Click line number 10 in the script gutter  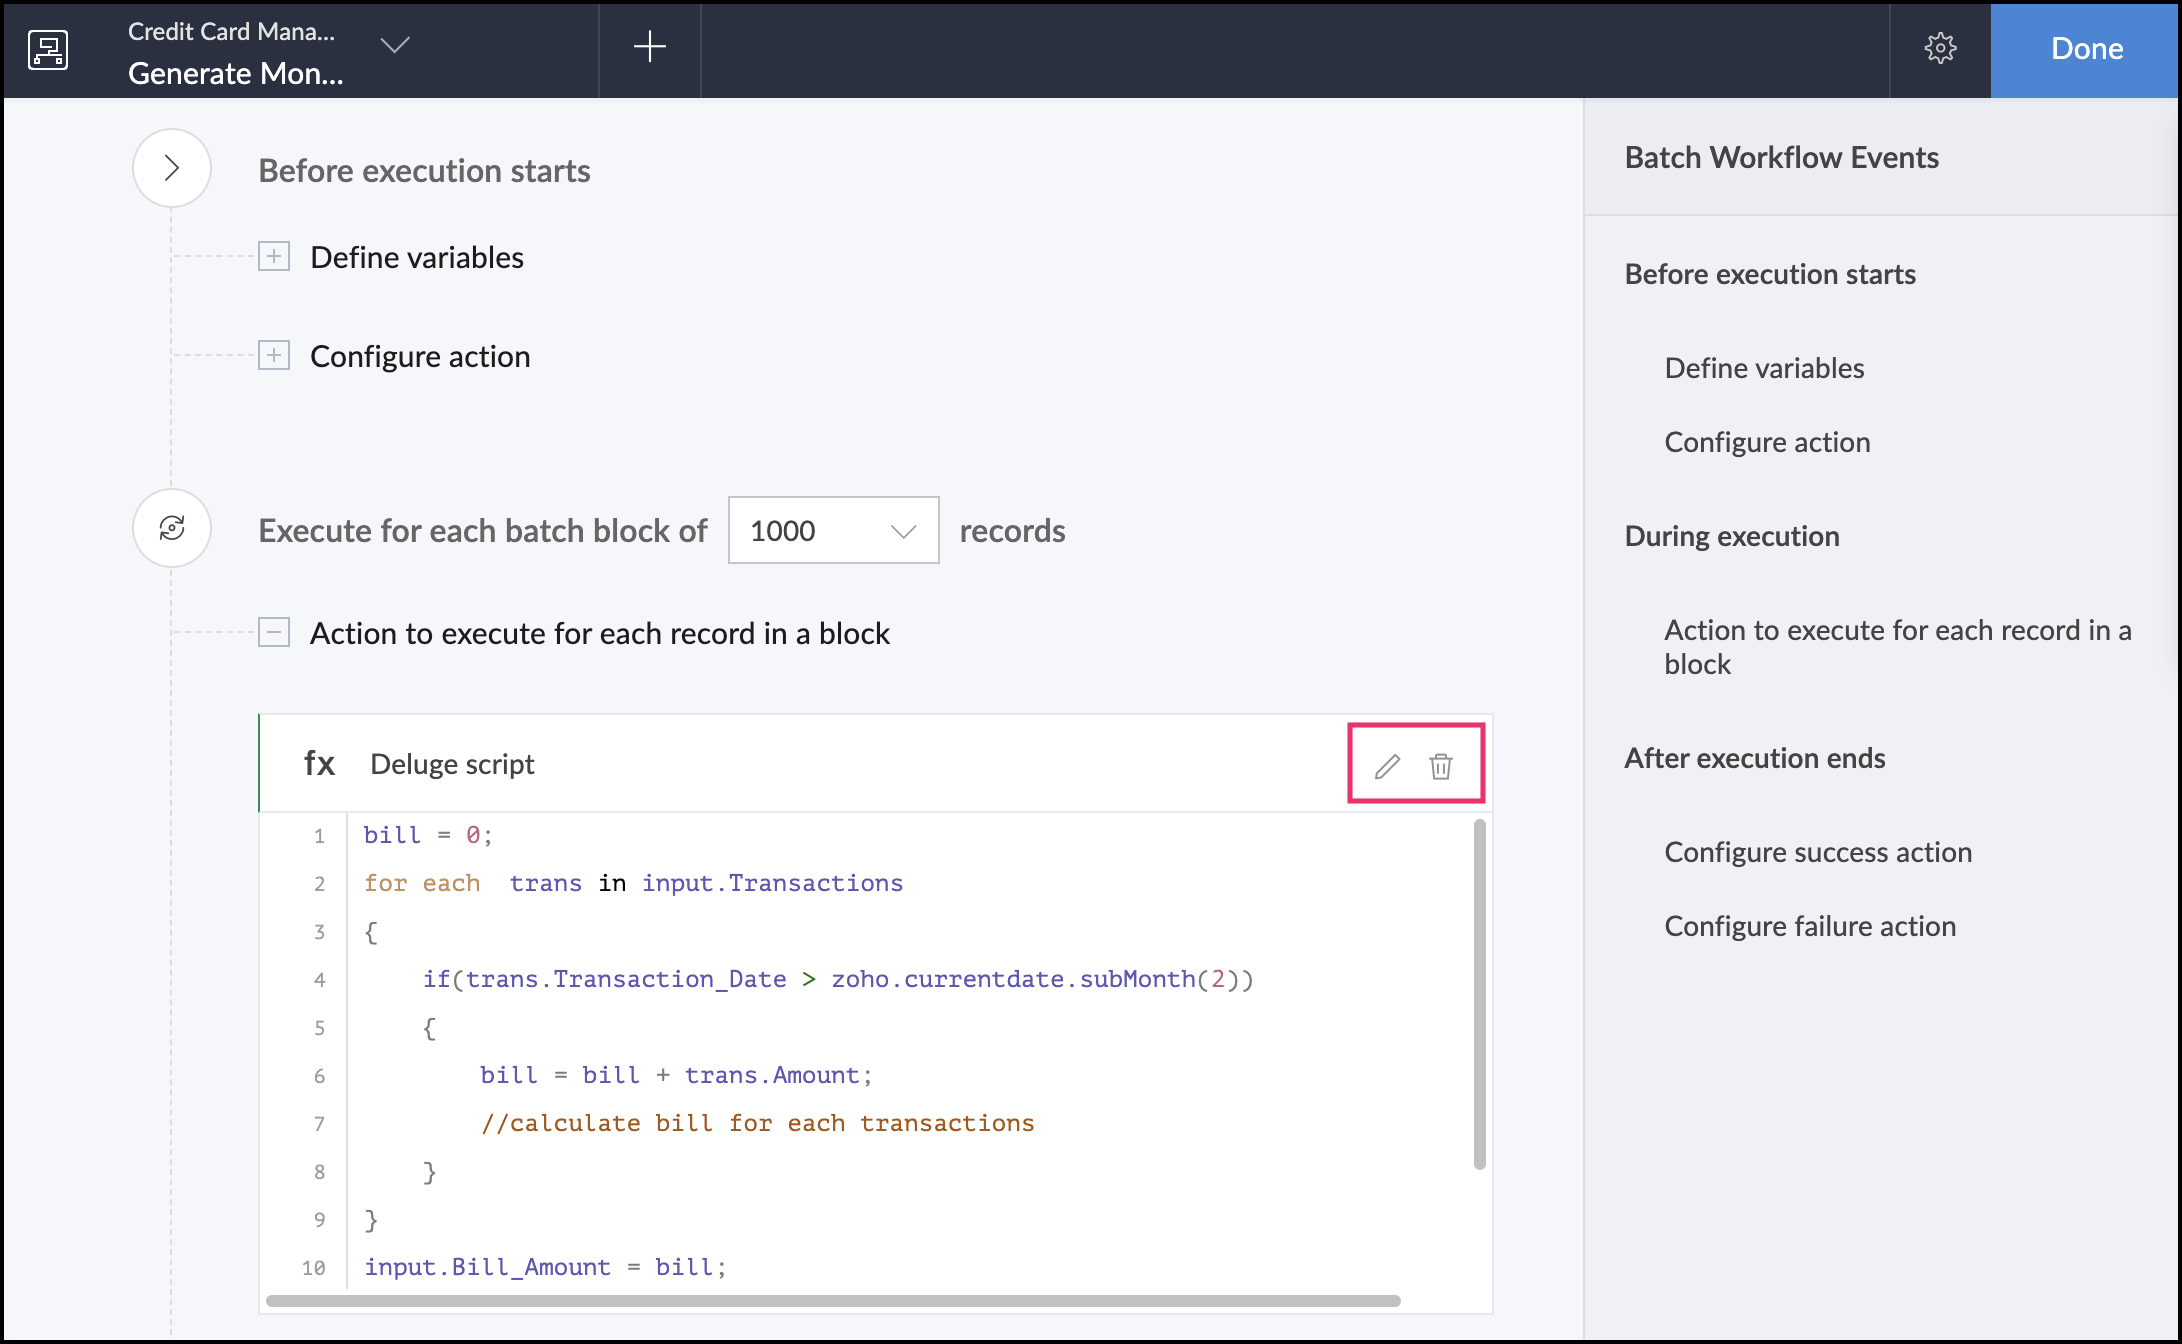click(314, 1268)
